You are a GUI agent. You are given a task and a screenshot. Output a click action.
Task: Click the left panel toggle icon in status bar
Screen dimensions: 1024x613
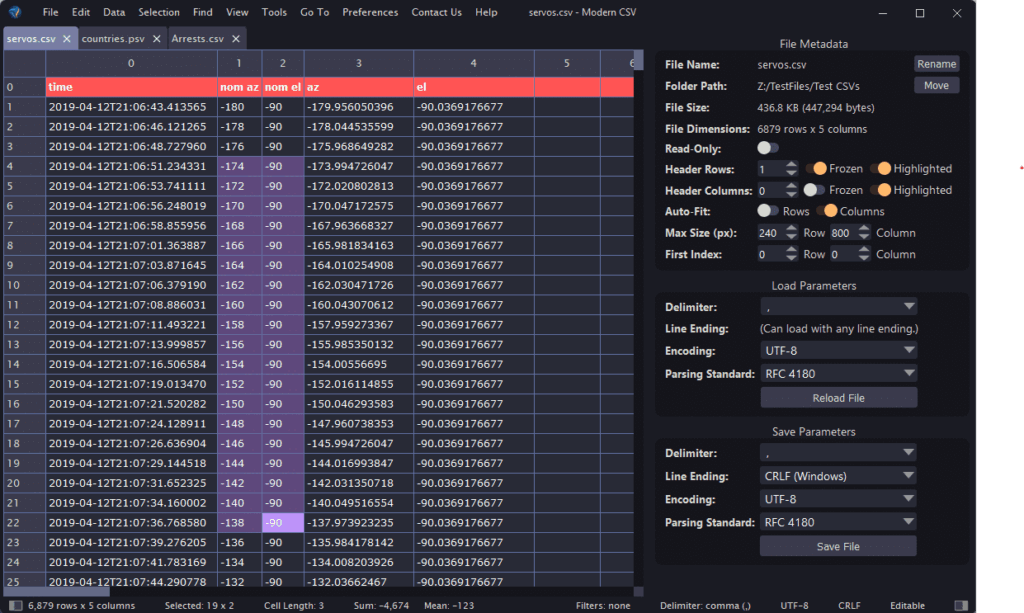point(15,606)
